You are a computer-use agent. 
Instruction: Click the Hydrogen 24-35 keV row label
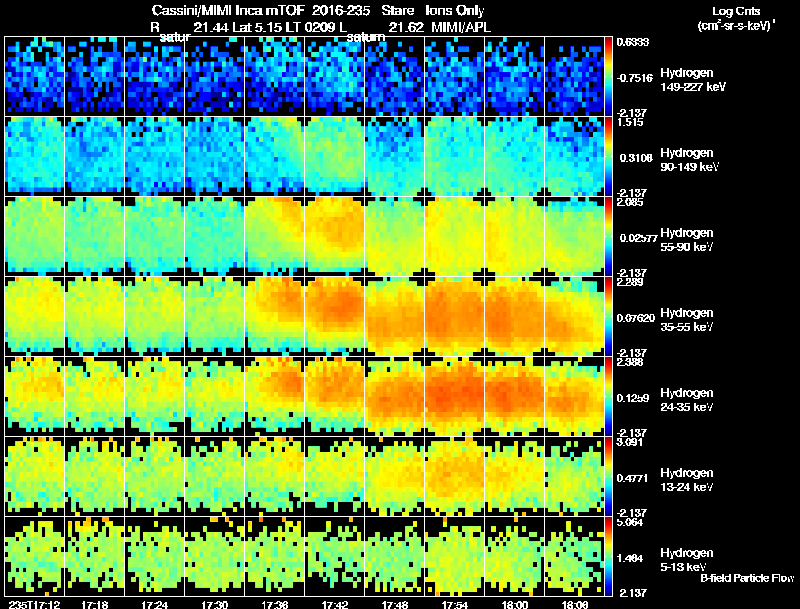[687, 400]
